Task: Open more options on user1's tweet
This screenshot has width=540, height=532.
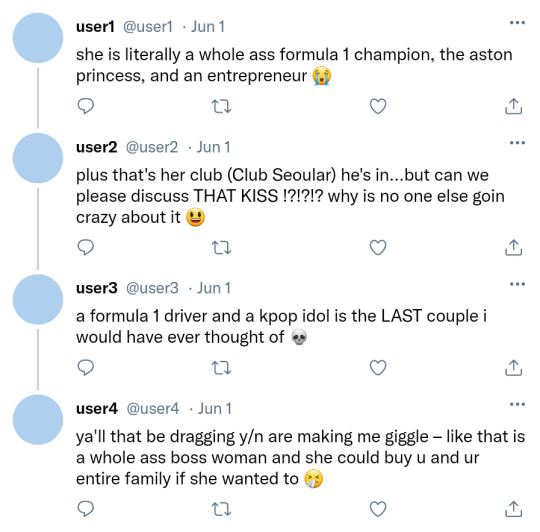Action: click(x=517, y=23)
